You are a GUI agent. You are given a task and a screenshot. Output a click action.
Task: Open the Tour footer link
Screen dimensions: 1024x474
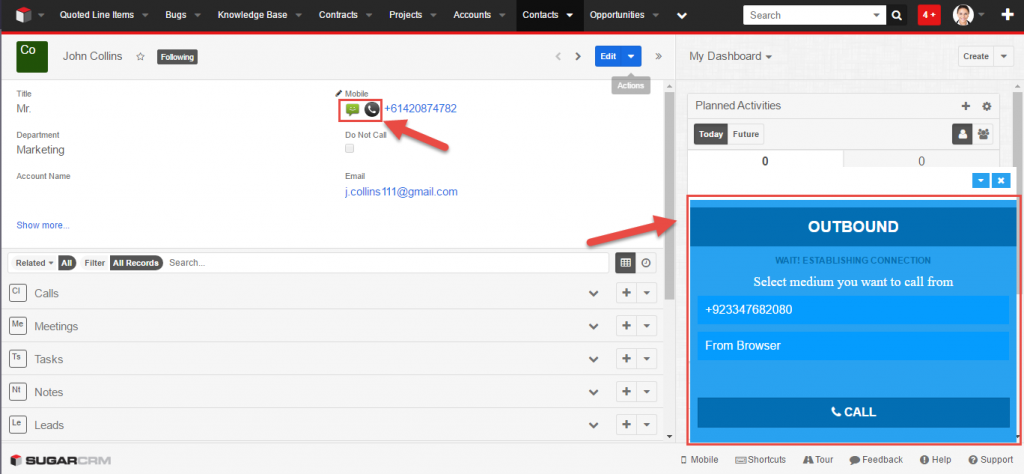coord(818,460)
